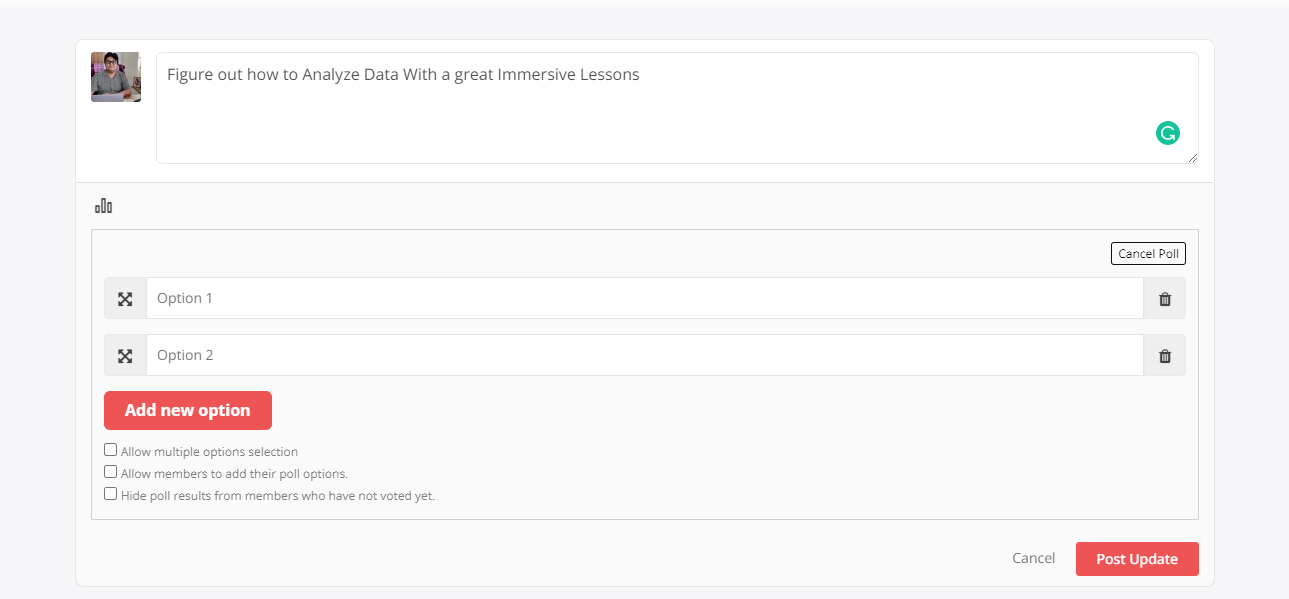Submit with the Post Update button

(x=1137, y=559)
